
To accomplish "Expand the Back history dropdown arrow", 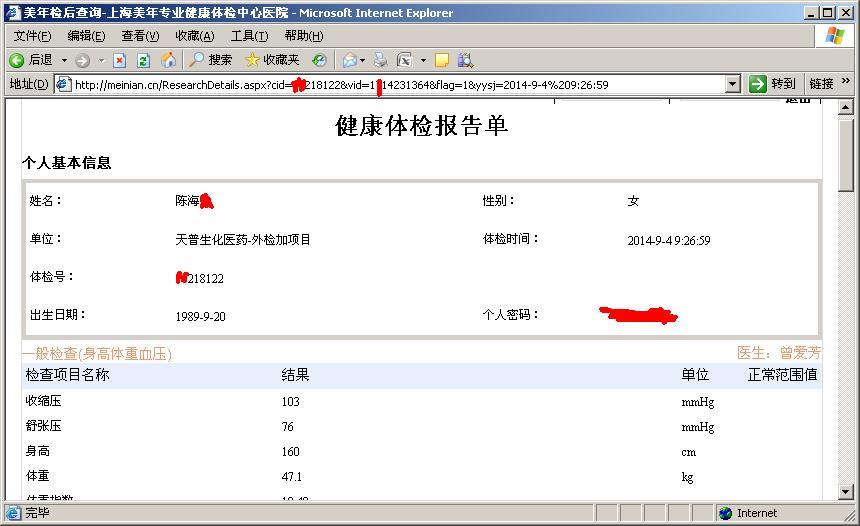I will (64, 60).
